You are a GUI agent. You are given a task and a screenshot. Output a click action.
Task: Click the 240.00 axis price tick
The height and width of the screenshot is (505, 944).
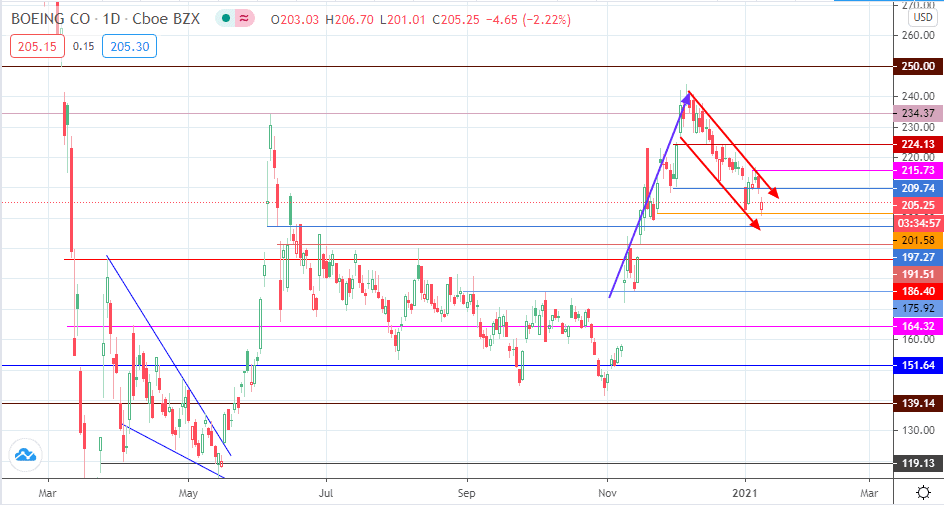point(918,96)
